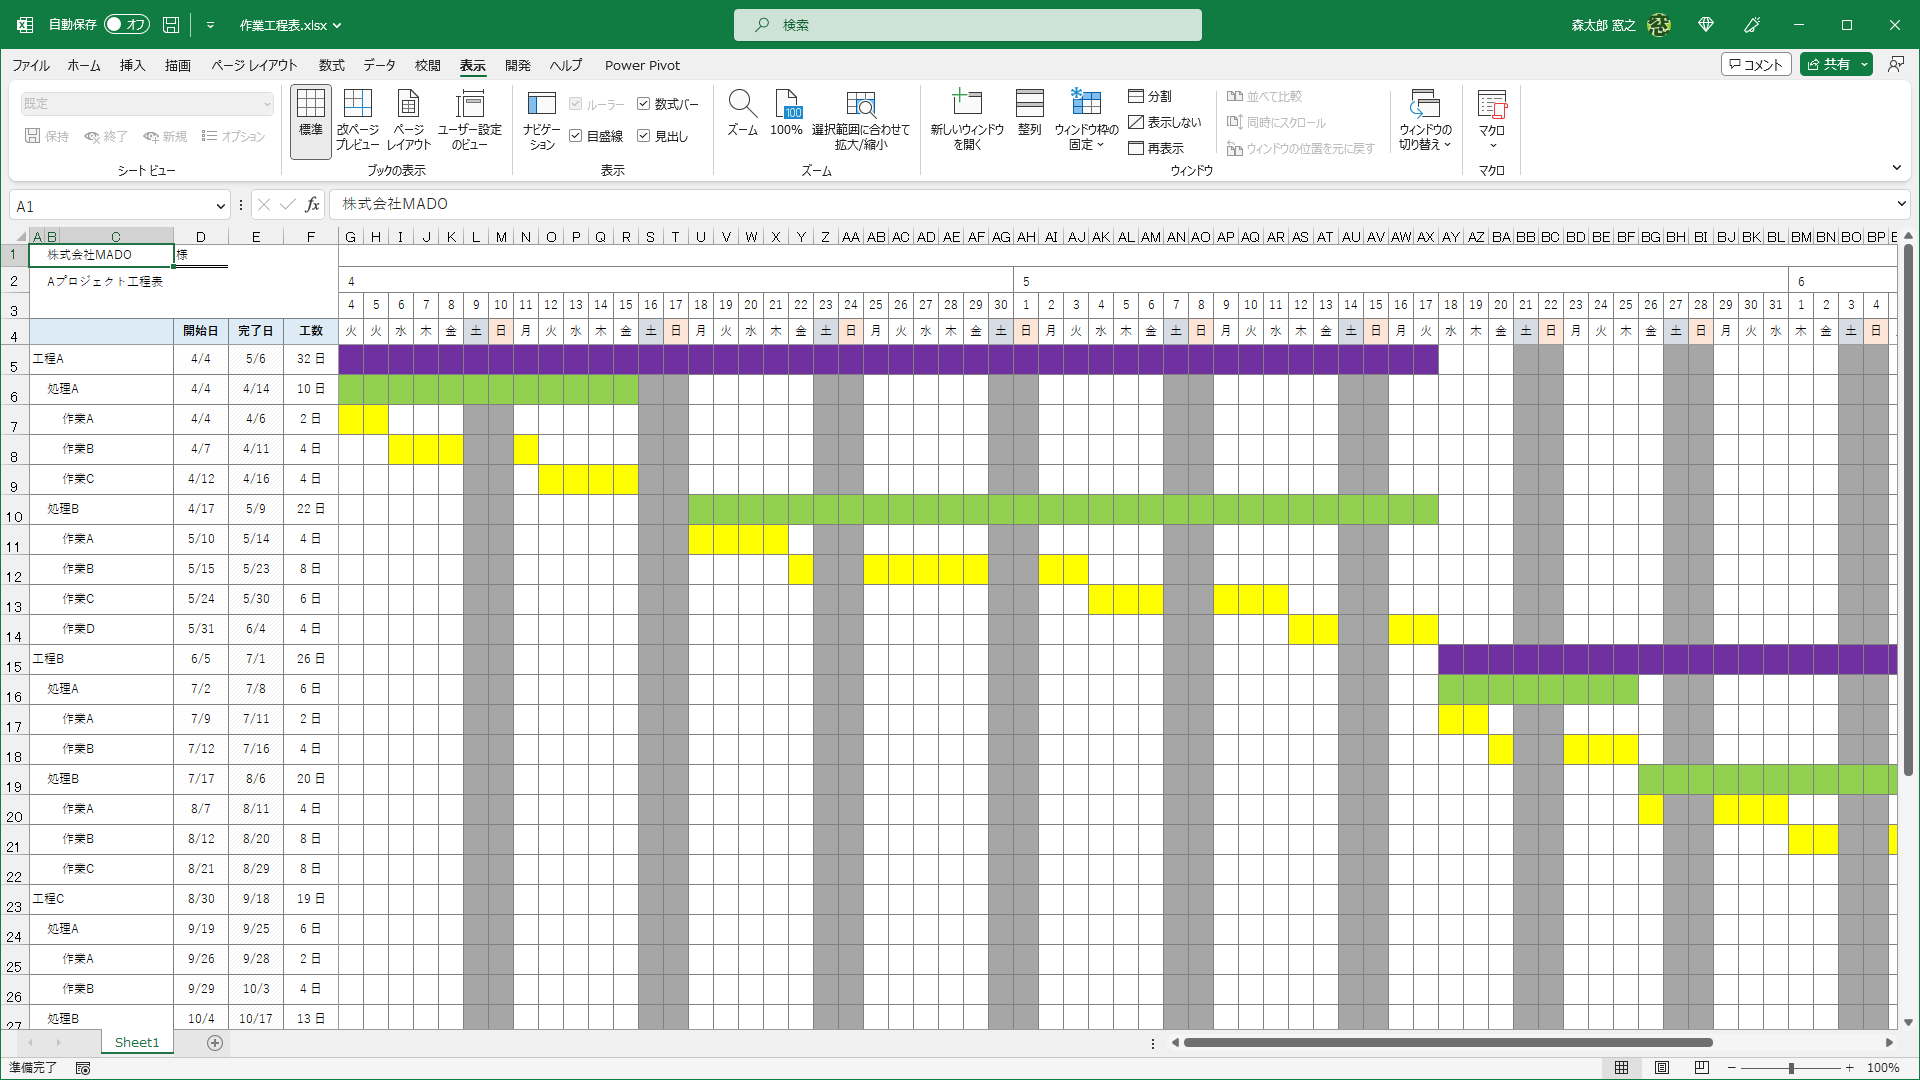Click the Comments button
Image resolution: width=1920 pixels, height=1080 pixels.
click(x=1755, y=64)
